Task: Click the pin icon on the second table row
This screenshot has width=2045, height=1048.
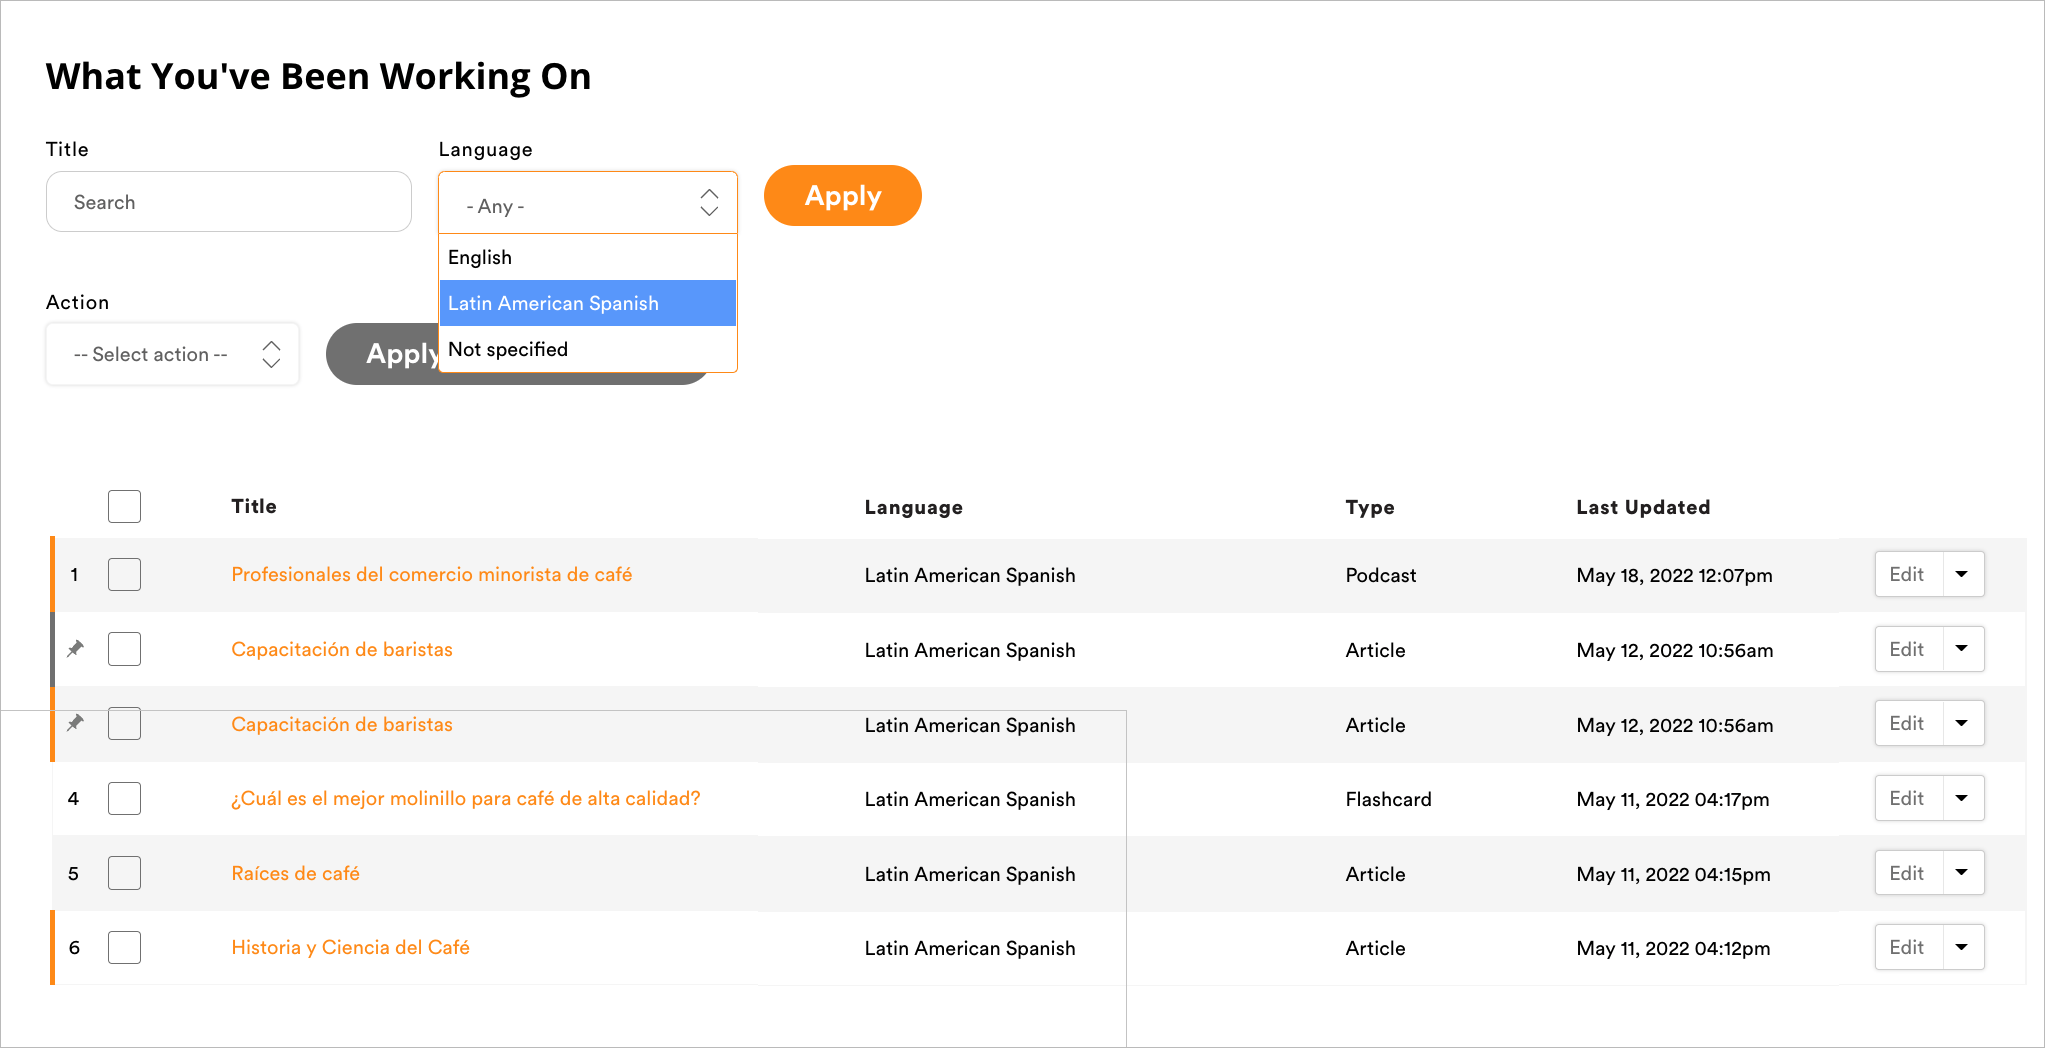Action: tap(75, 649)
